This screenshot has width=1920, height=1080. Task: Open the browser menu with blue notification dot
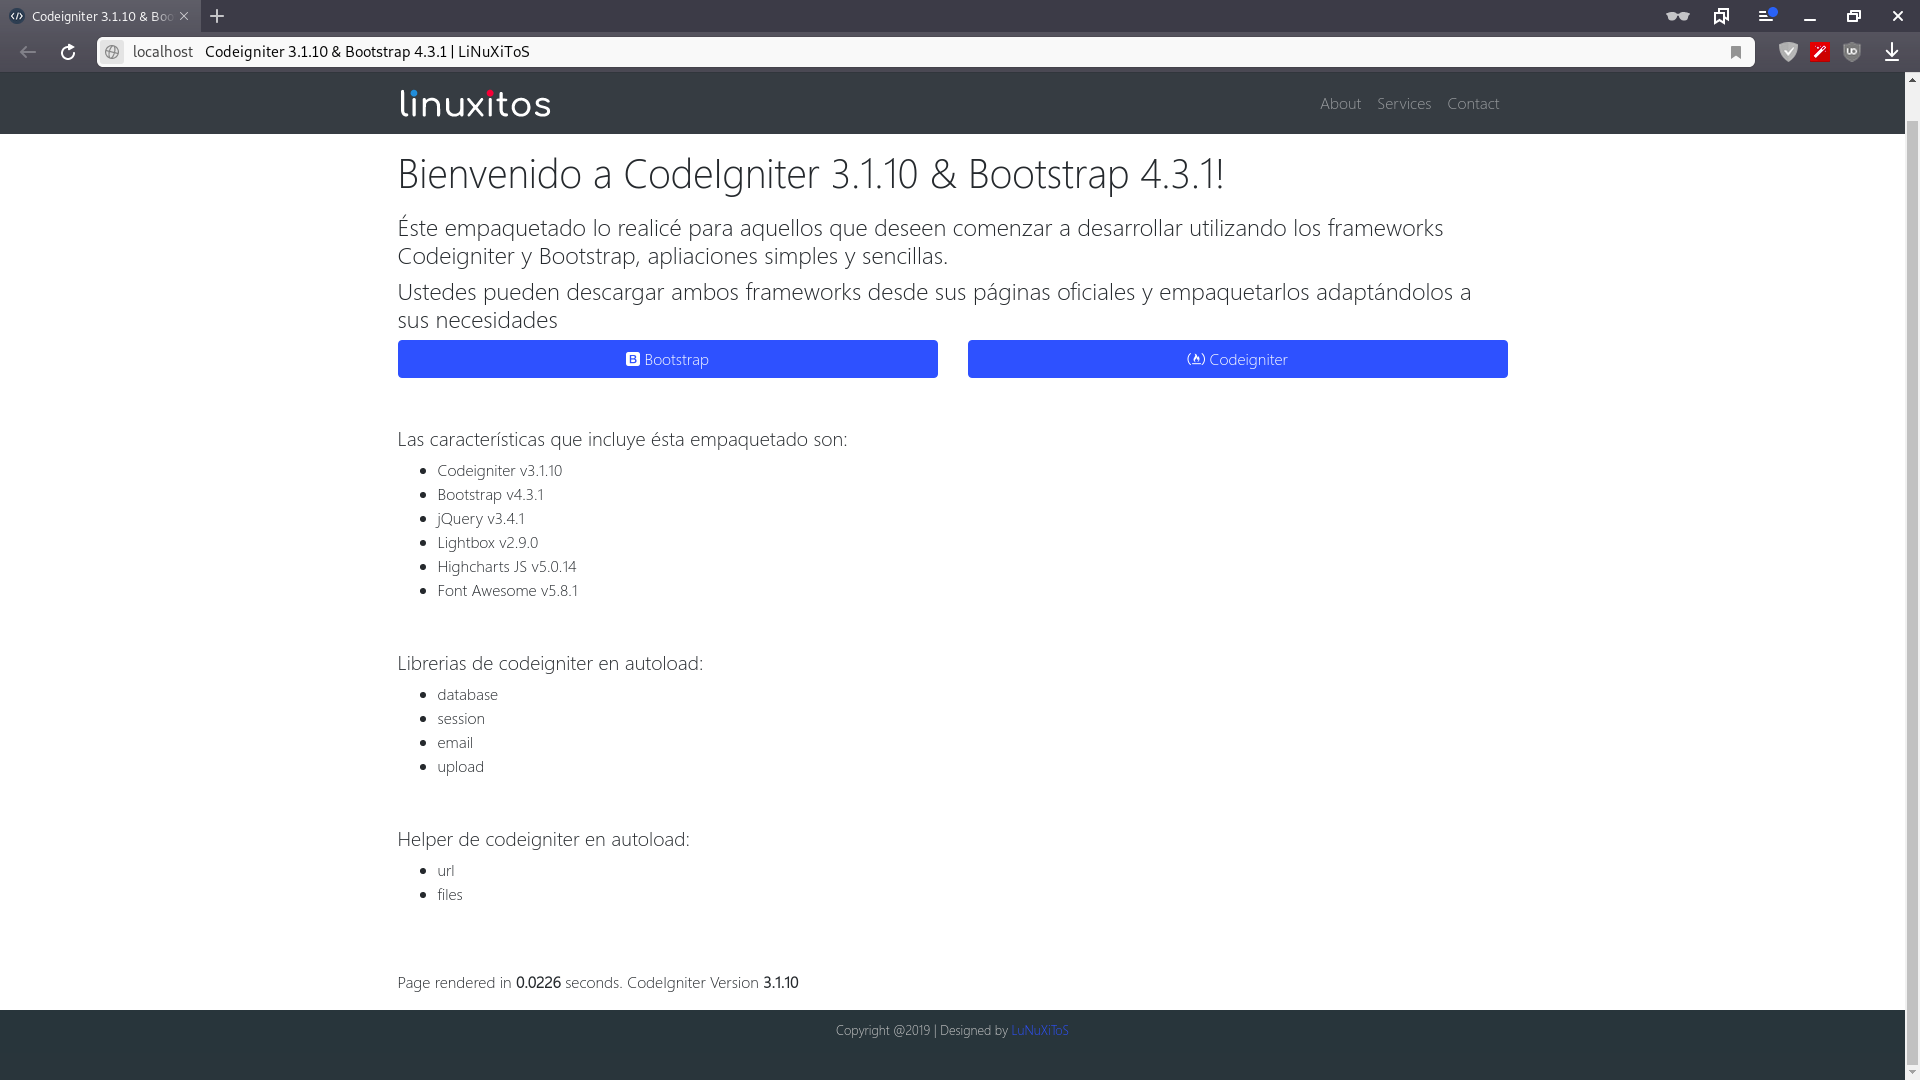point(1766,16)
